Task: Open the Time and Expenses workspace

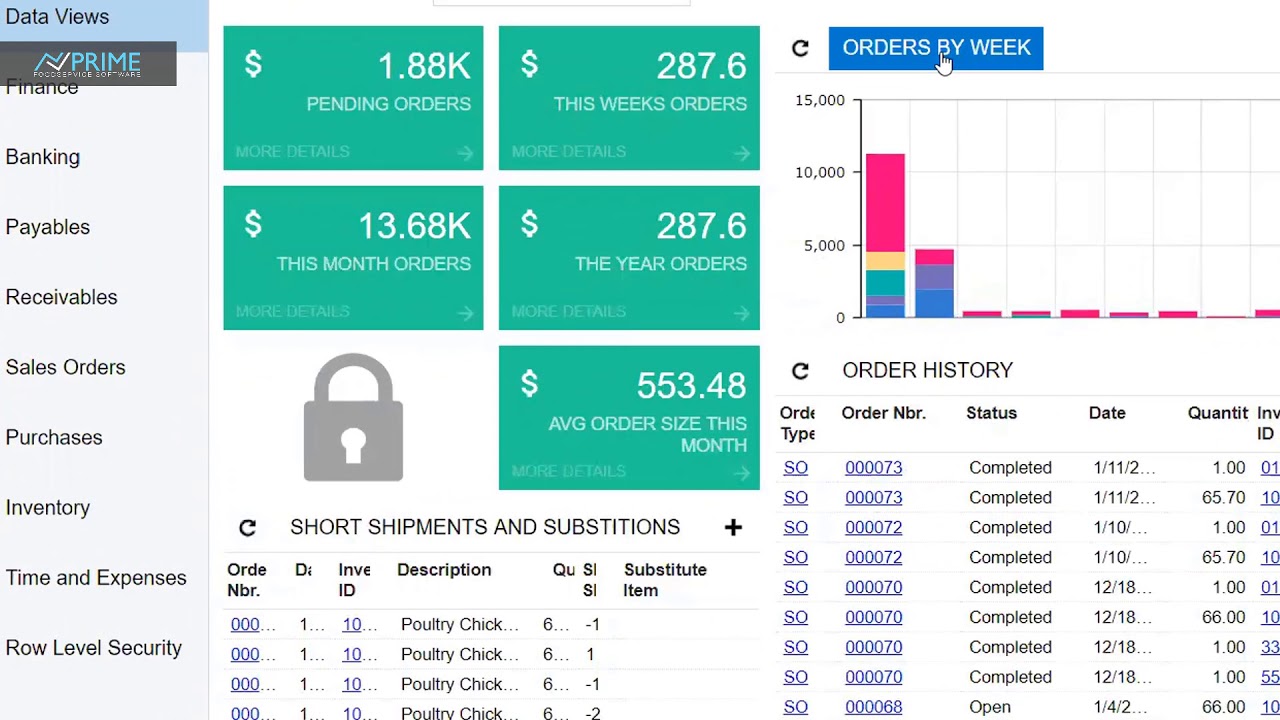Action: point(96,578)
